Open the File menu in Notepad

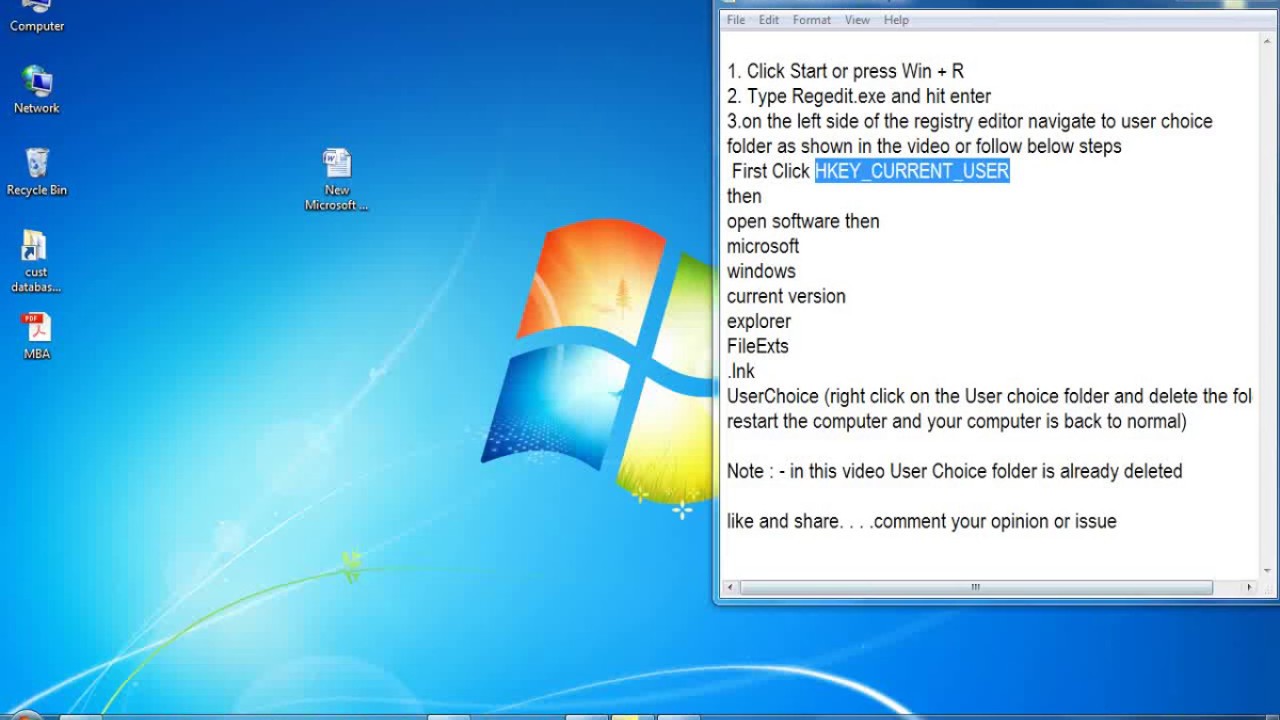[x=736, y=19]
